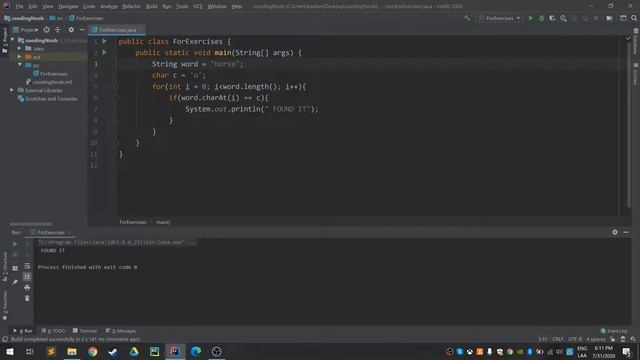Screen dimensions: 640x360
Task: Open the Refactor menu
Action: point(131,6)
